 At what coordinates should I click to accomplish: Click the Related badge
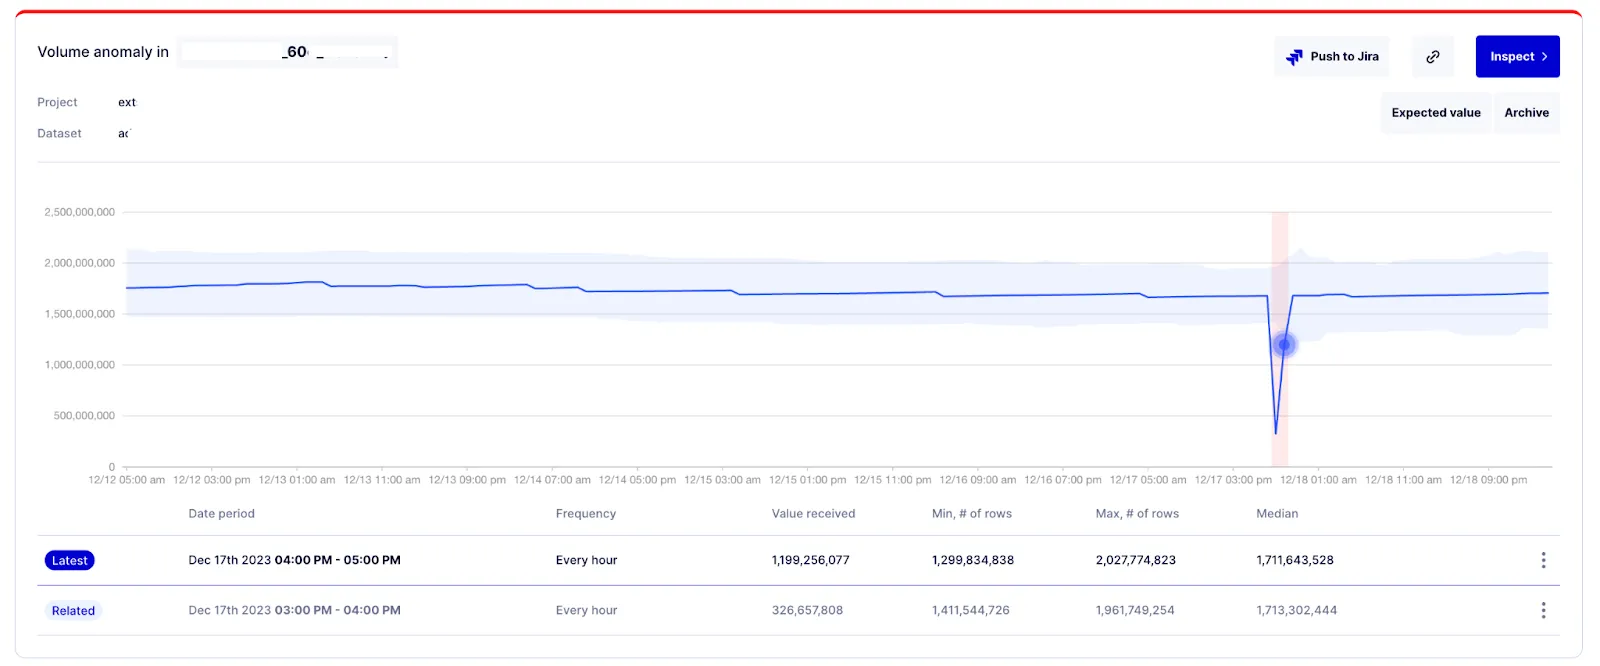click(x=73, y=611)
